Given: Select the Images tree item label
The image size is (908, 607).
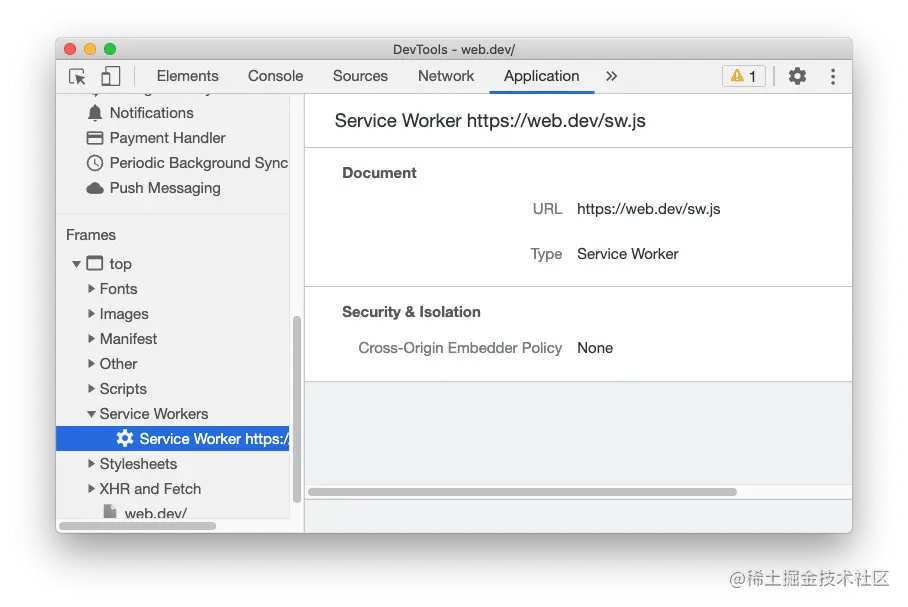Looking at the screenshot, I should pos(124,314).
